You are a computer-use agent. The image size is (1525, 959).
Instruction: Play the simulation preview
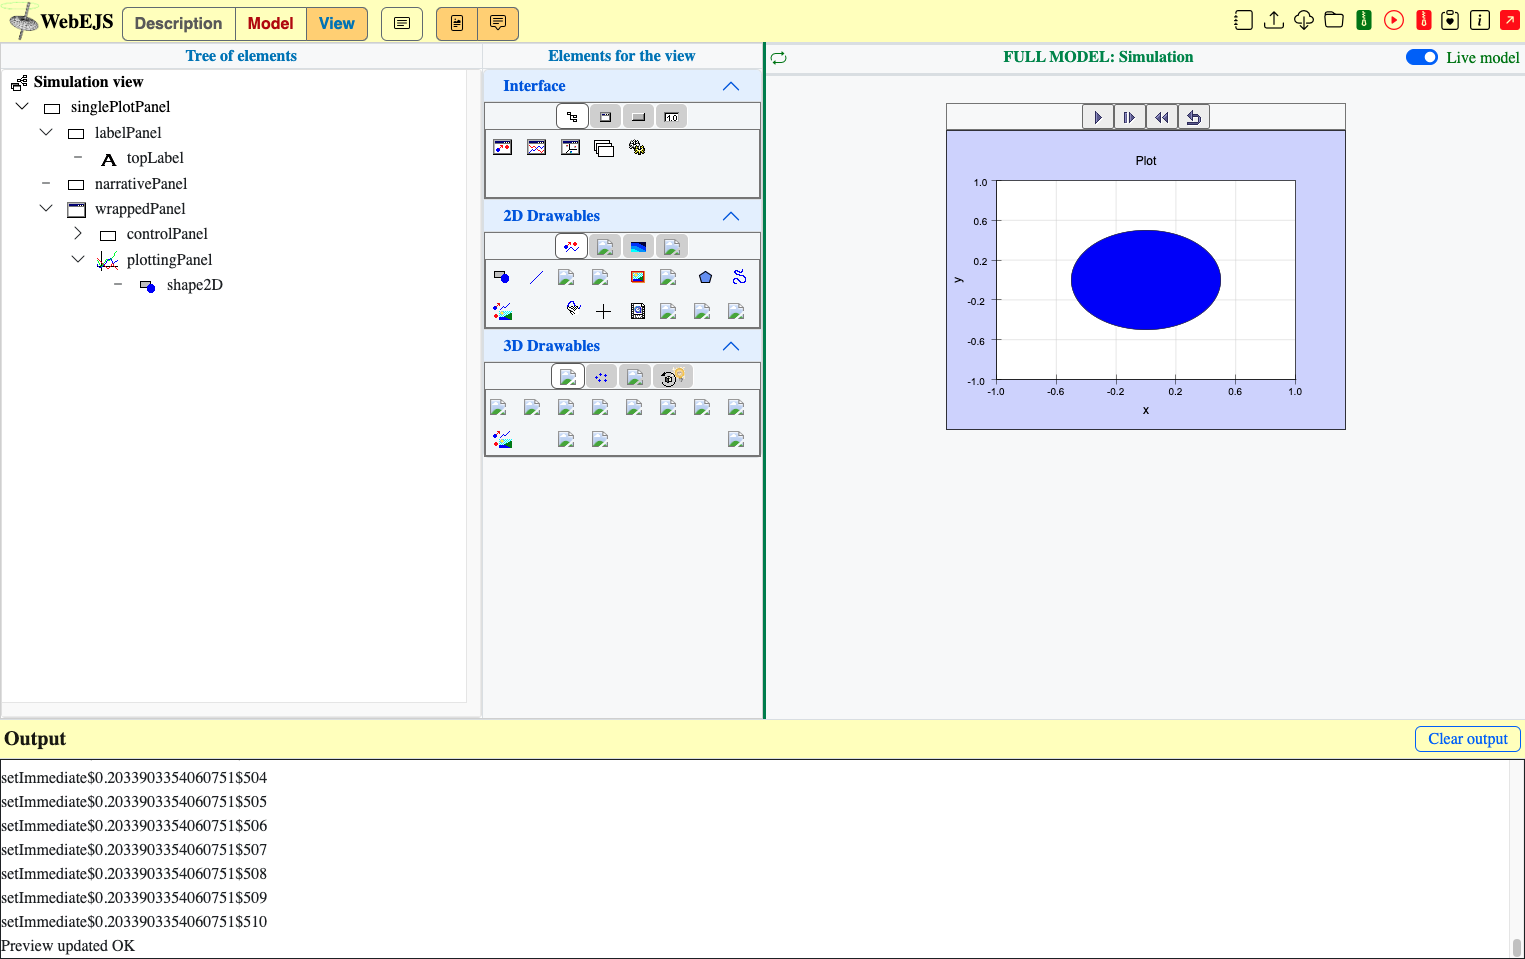click(1098, 117)
